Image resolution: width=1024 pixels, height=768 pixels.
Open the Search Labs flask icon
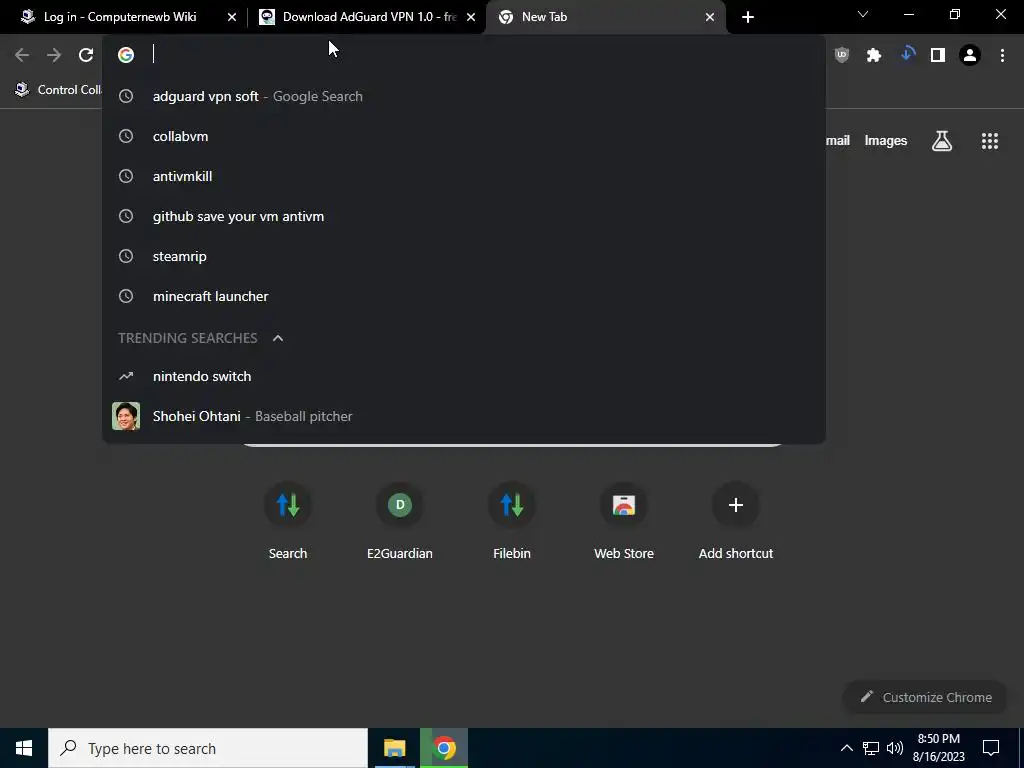click(942, 140)
